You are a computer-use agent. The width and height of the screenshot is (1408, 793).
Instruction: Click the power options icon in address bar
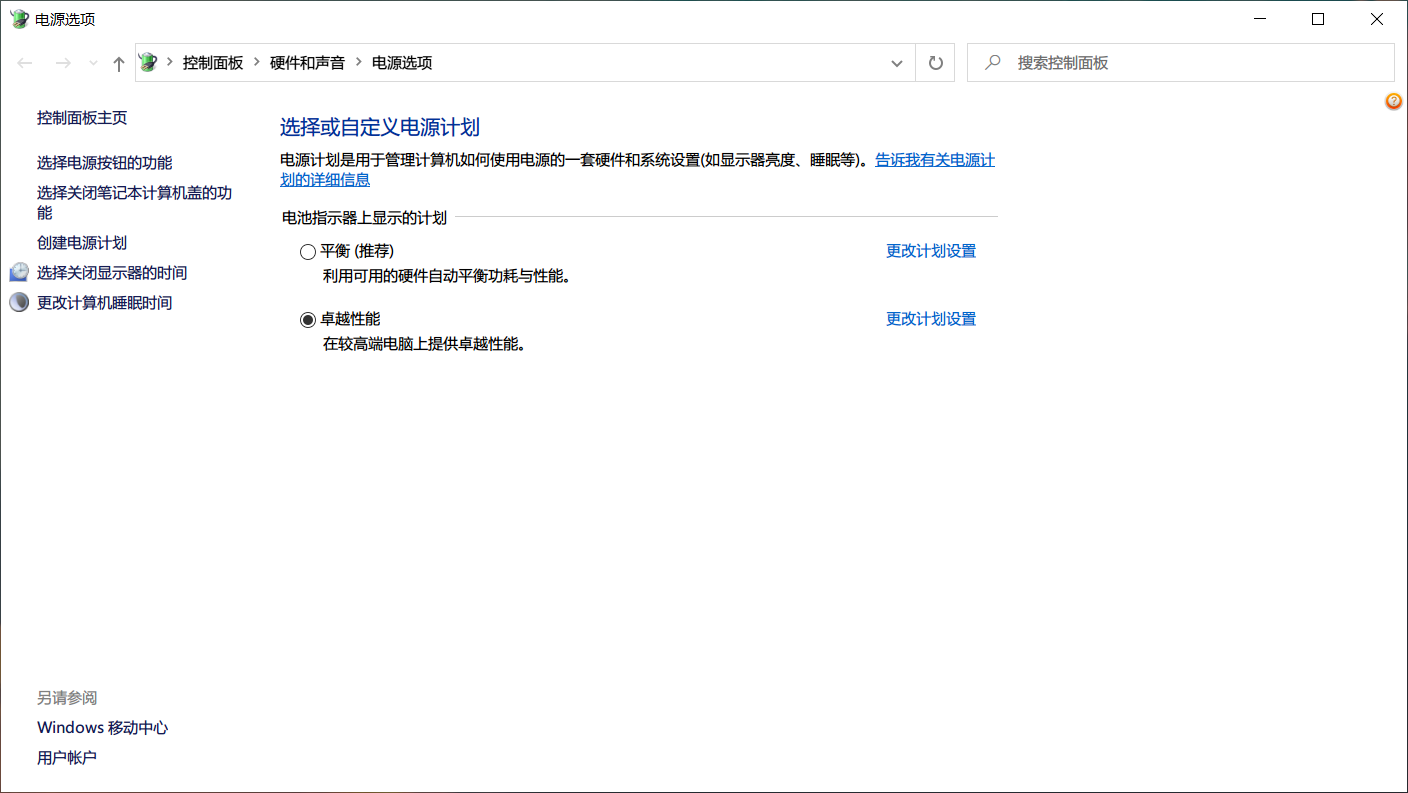point(149,63)
